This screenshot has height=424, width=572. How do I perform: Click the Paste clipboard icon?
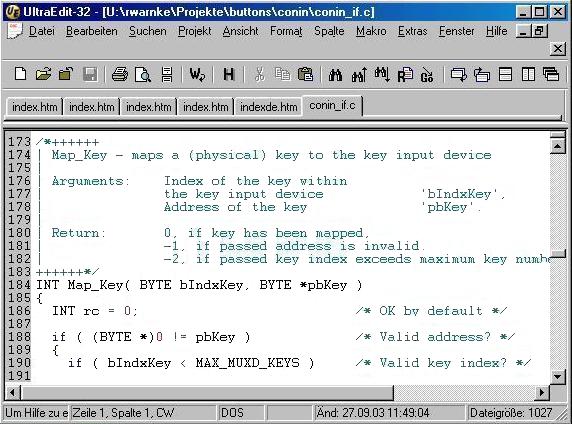(305, 74)
